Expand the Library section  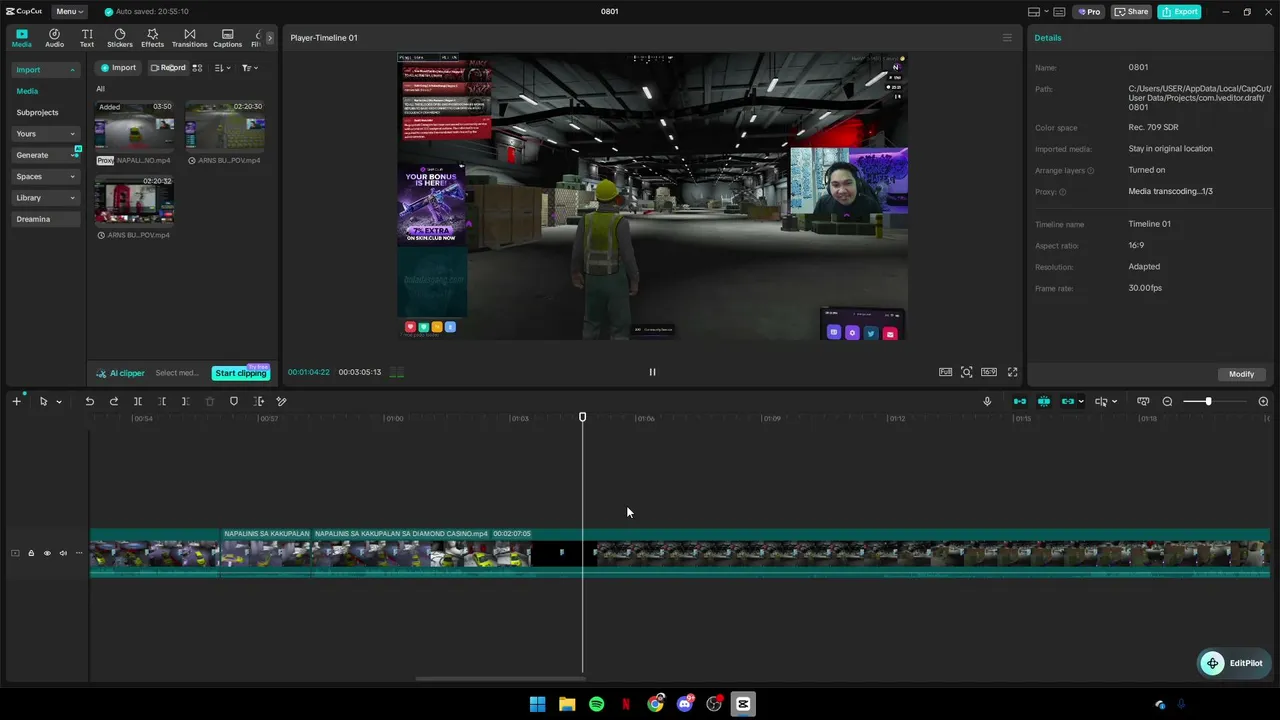pyautogui.click(x=72, y=198)
